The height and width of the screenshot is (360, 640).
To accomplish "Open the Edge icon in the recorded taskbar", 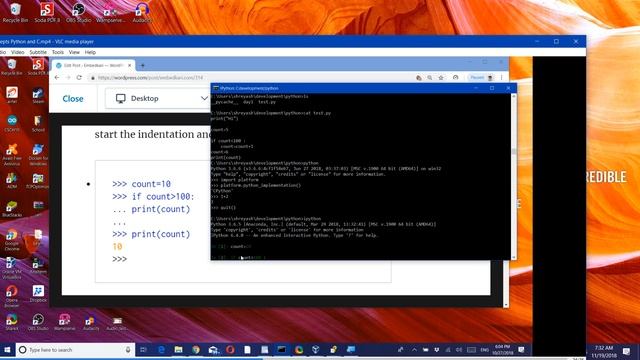I will (162, 350).
